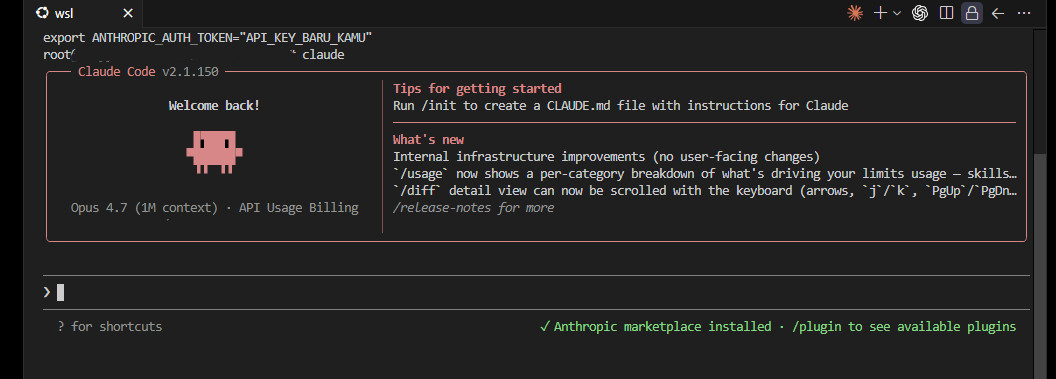Click the 'Welcome back!' text
Image resolution: width=1056 pixels, height=379 pixels.
click(214, 106)
